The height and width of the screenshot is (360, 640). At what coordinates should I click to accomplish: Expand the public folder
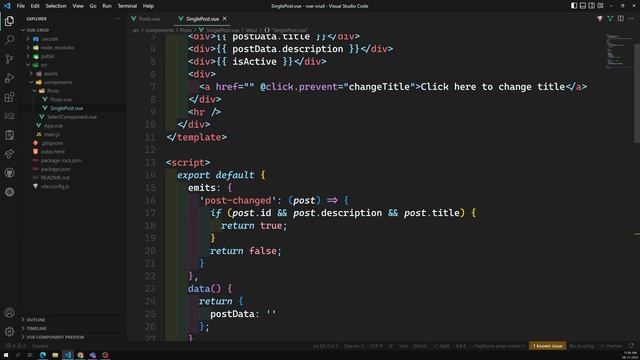tap(28, 56)
